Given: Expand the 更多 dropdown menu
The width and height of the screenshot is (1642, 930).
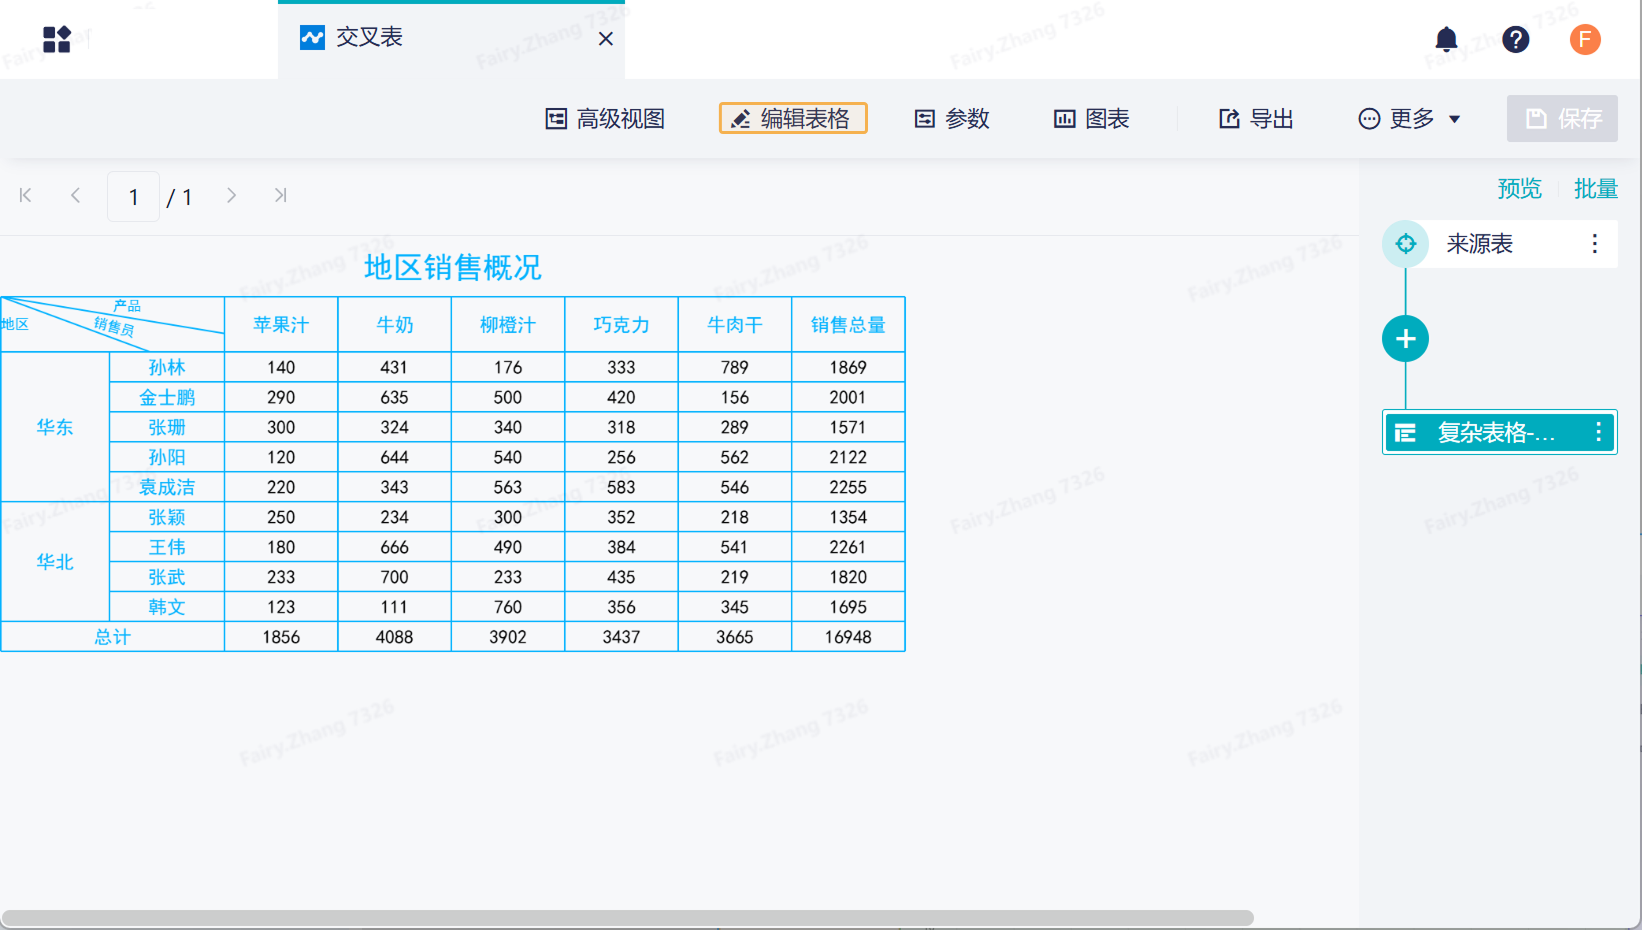Looking at the screenshot, I should [1410, 119].
